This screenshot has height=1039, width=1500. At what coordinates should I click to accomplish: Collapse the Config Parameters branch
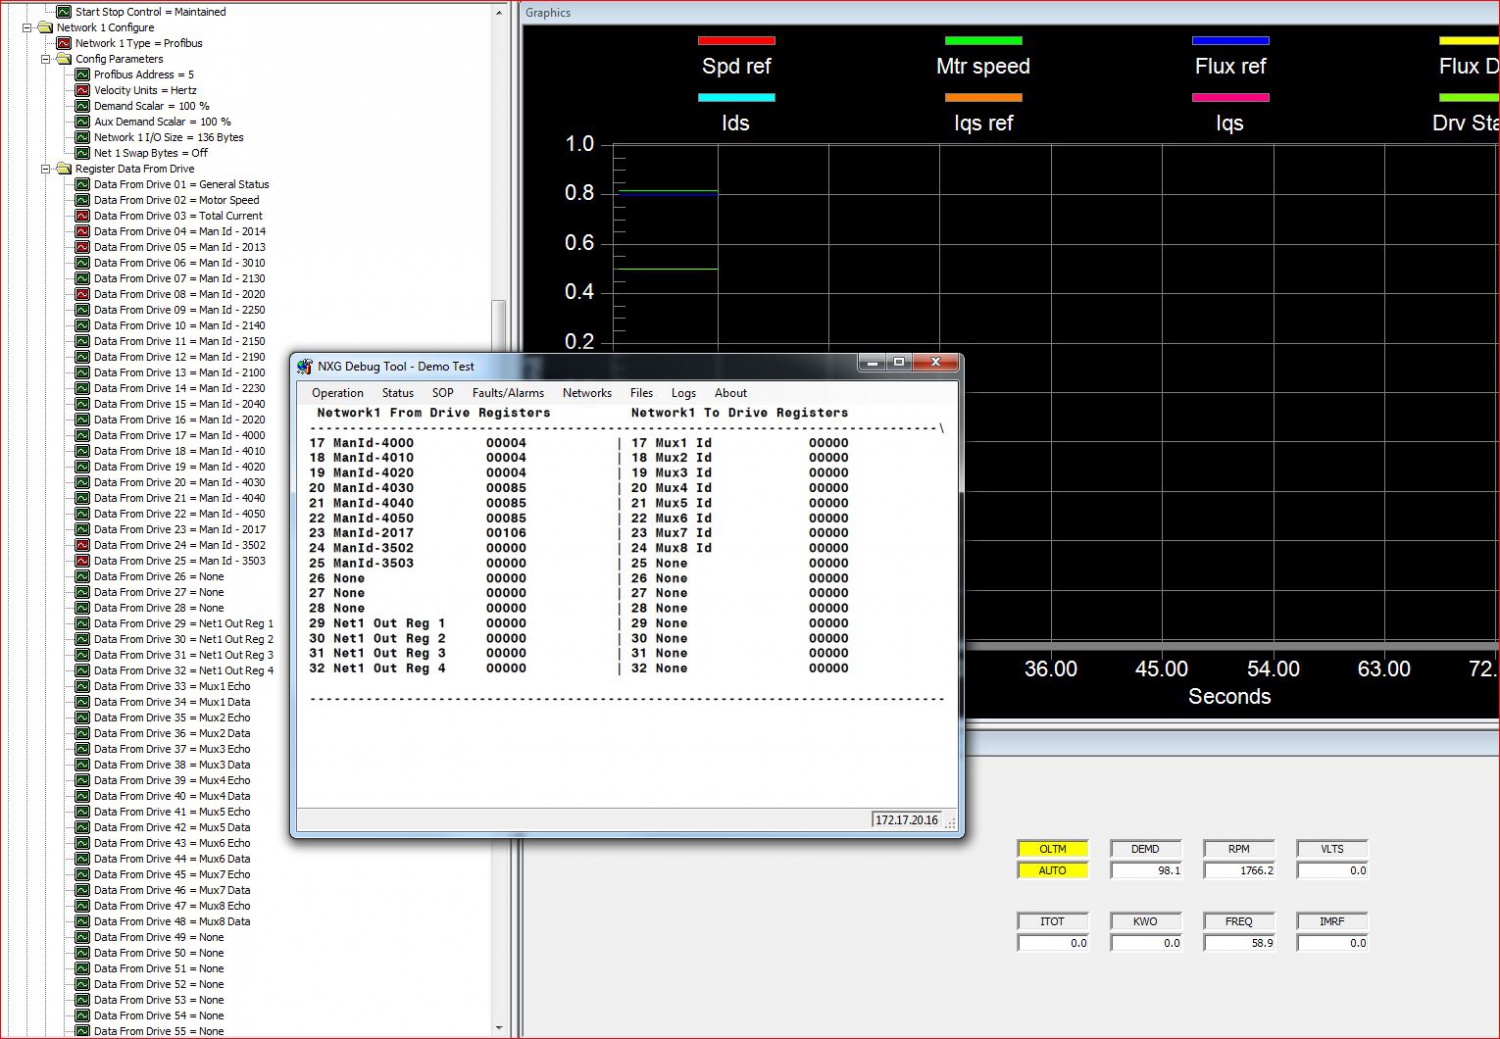45,59
